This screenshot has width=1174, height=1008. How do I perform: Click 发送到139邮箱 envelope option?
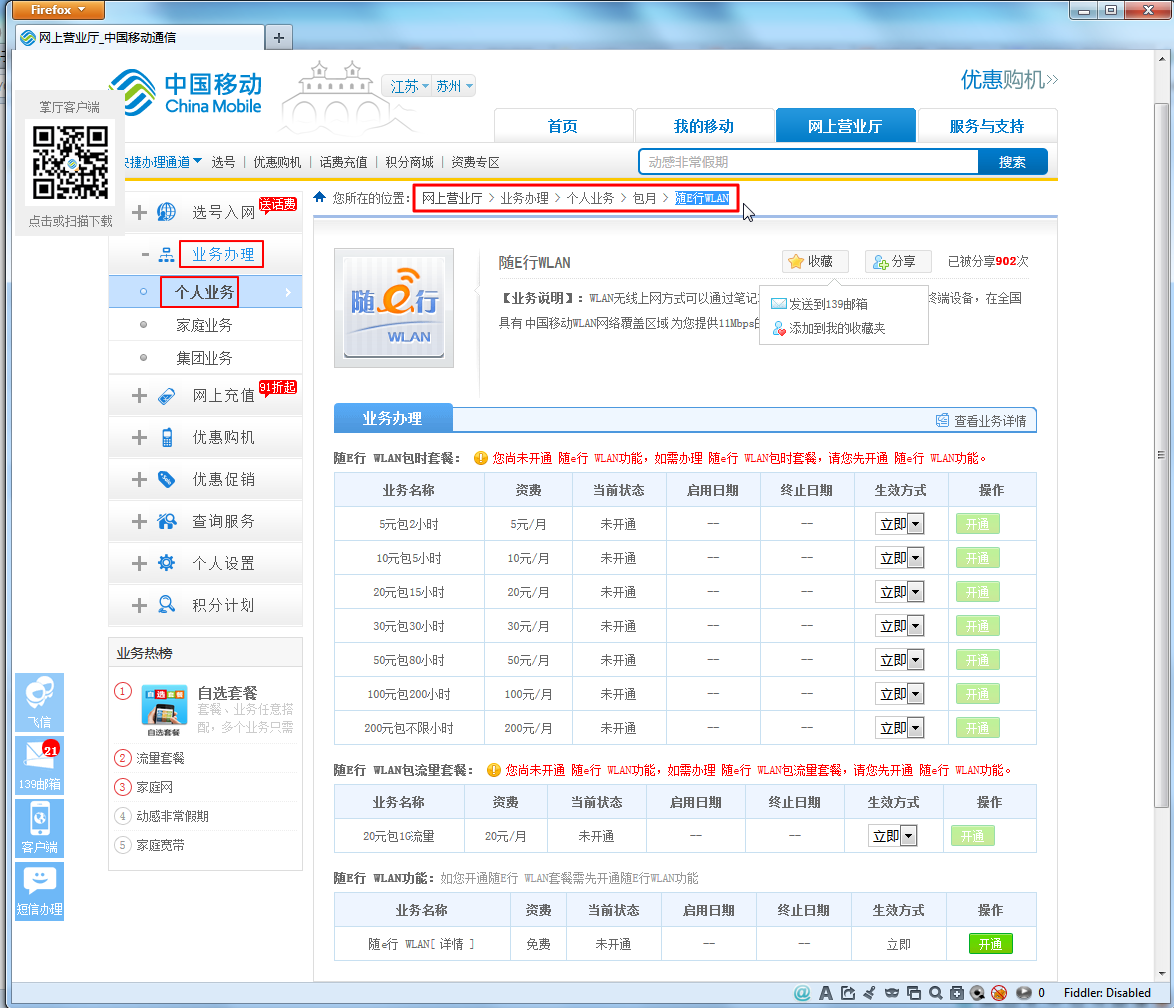tap(819, 304)
